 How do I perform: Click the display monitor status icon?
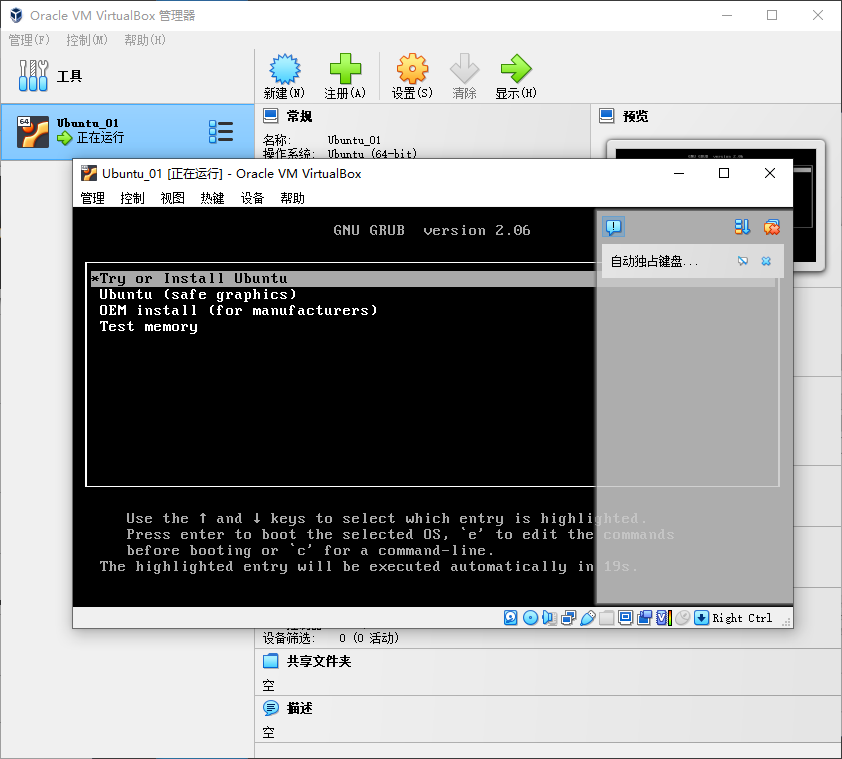pyautogui.click(x=626, y=618)
